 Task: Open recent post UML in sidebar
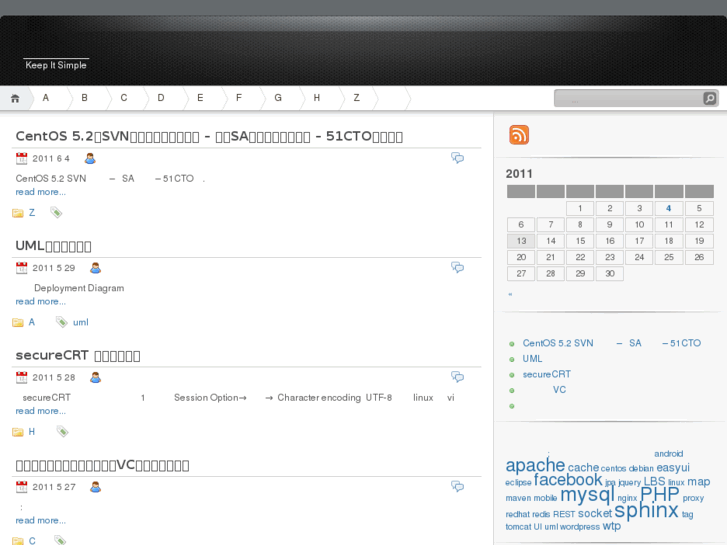532,359
